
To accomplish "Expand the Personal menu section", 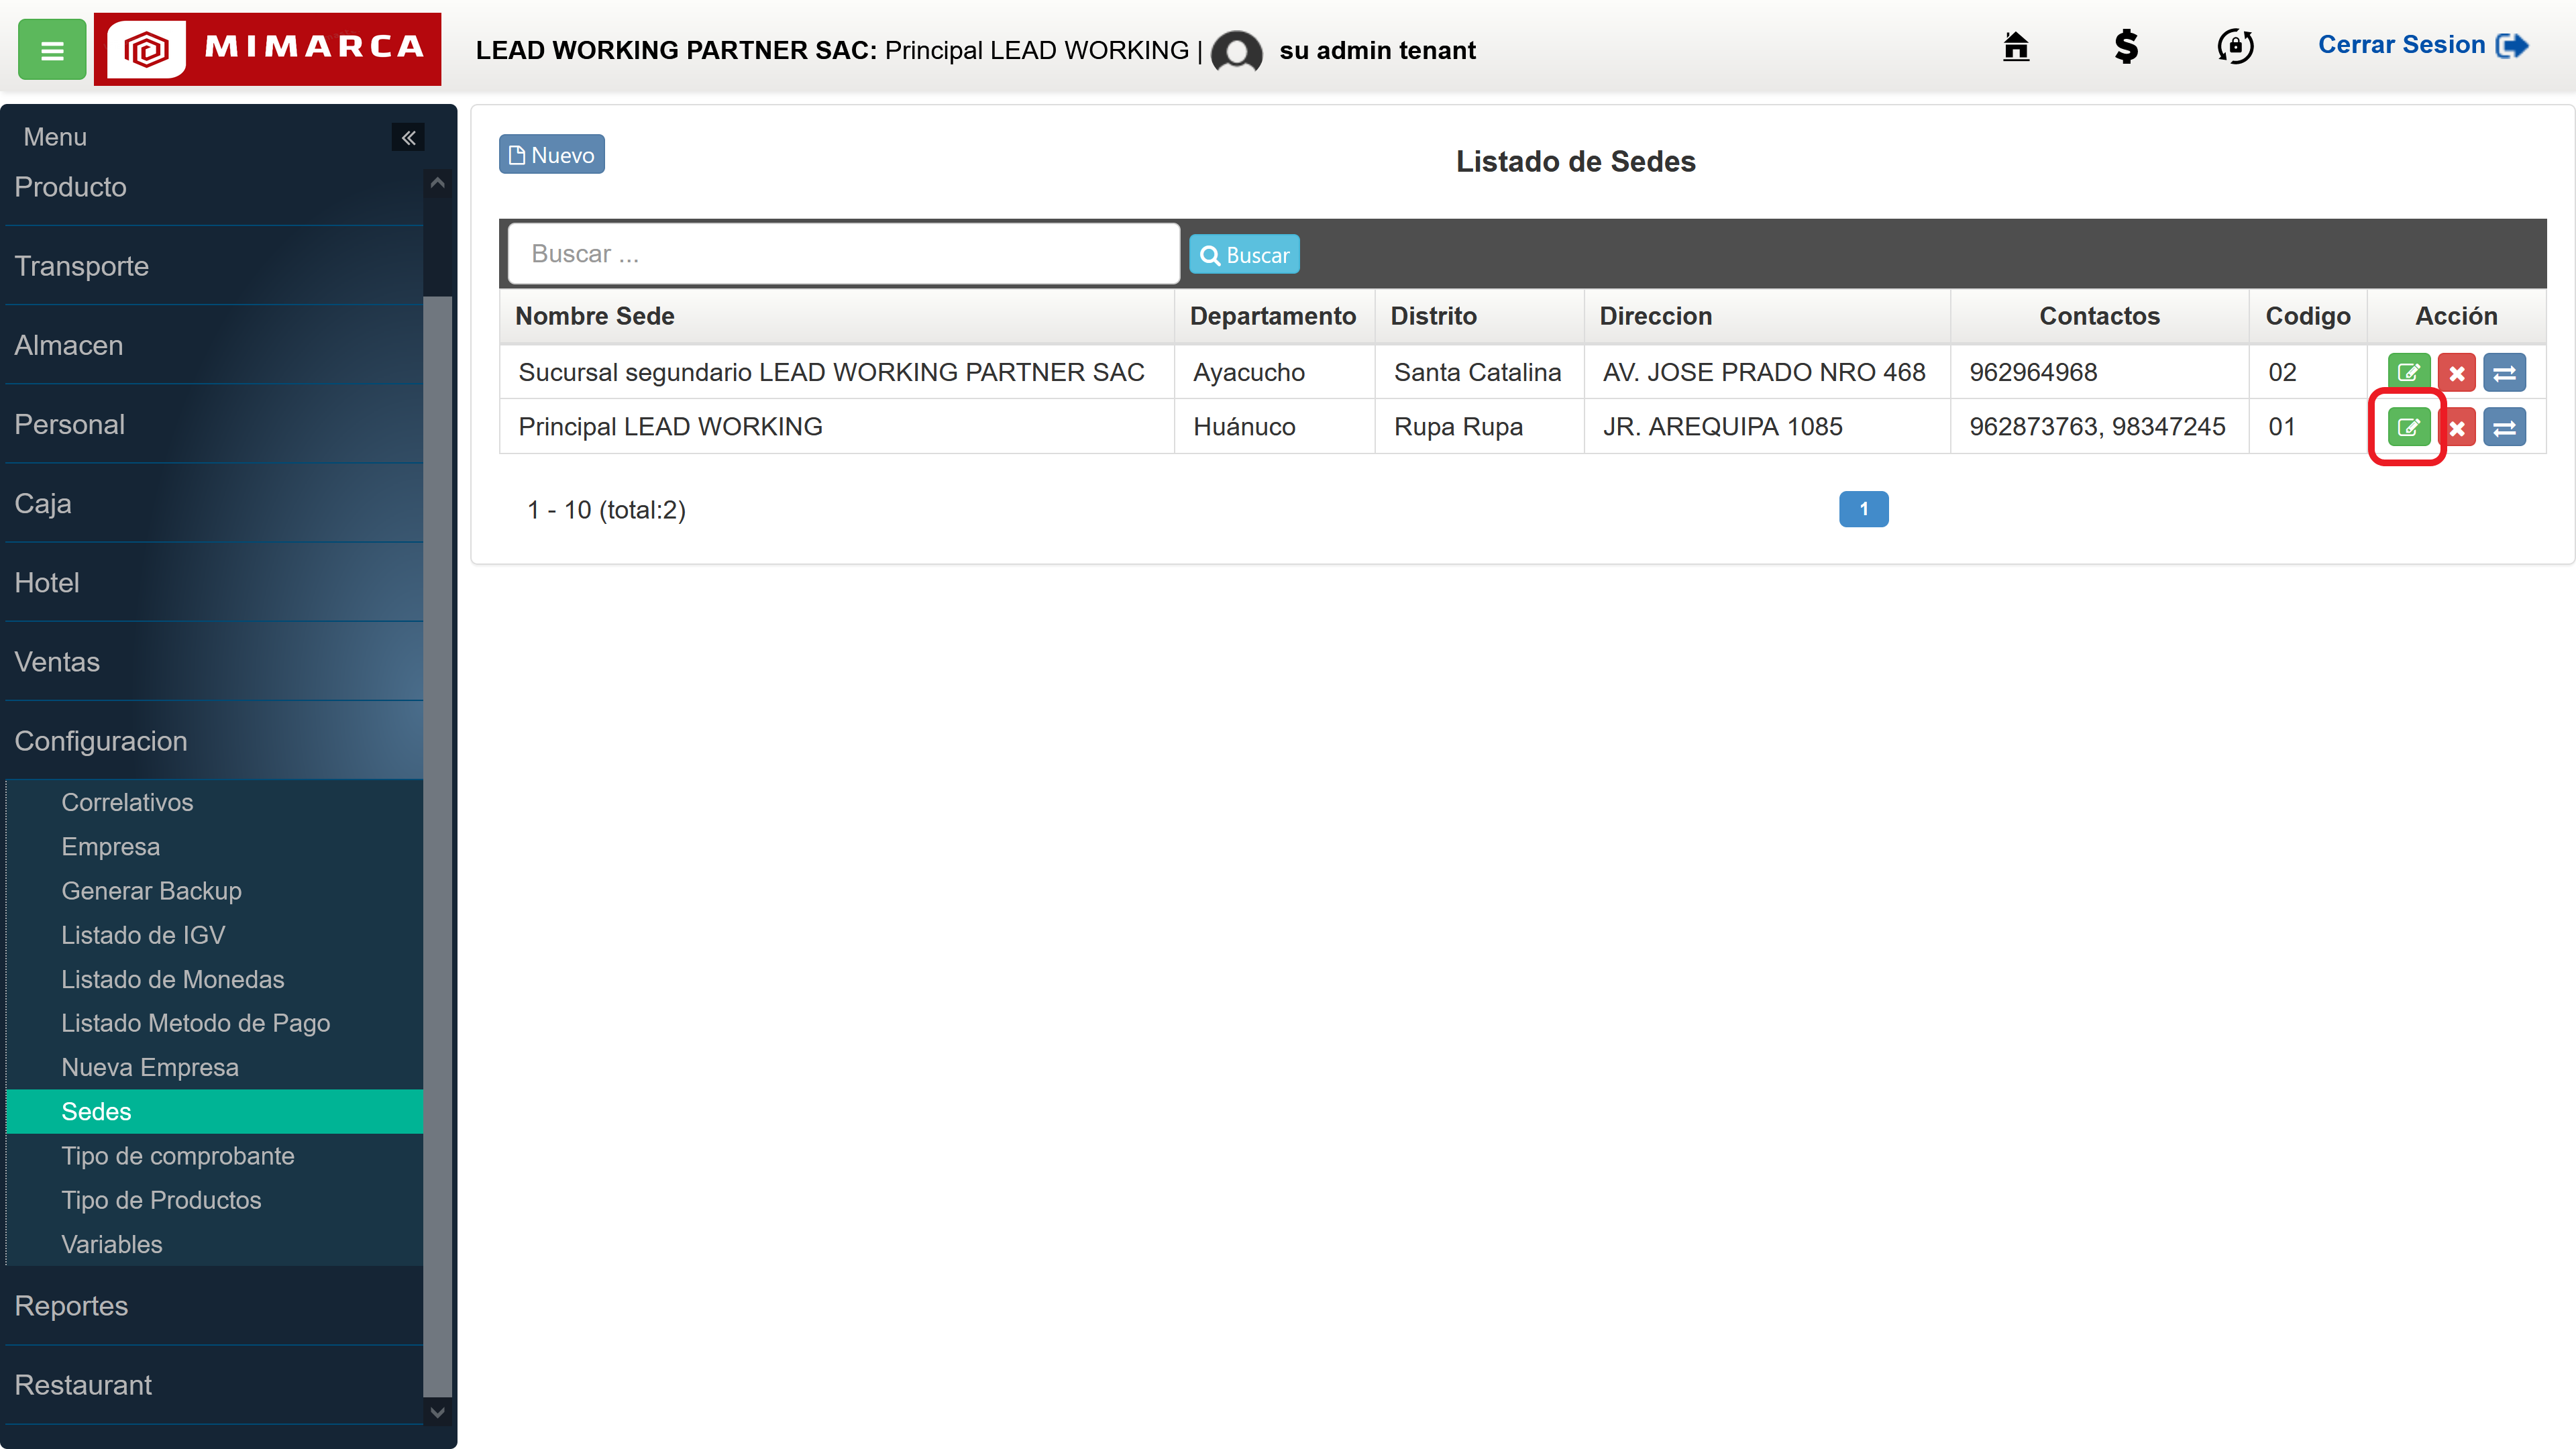I will [214, 424].
